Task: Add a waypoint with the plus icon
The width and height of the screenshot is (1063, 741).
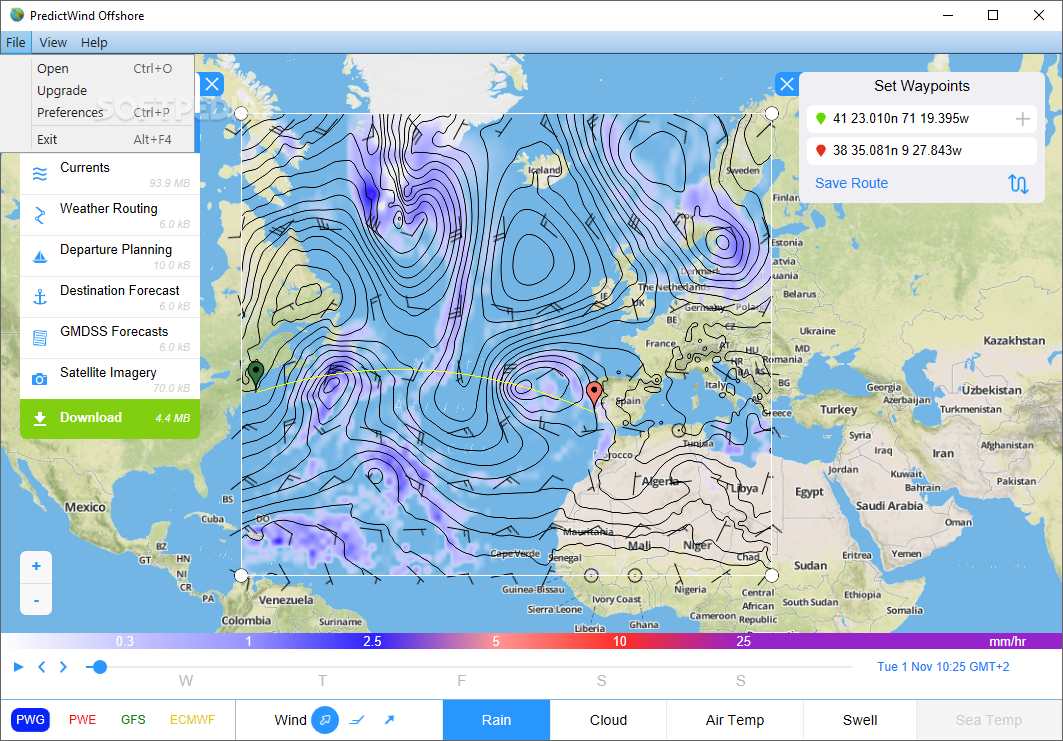Action: [x=1022, y=119]
